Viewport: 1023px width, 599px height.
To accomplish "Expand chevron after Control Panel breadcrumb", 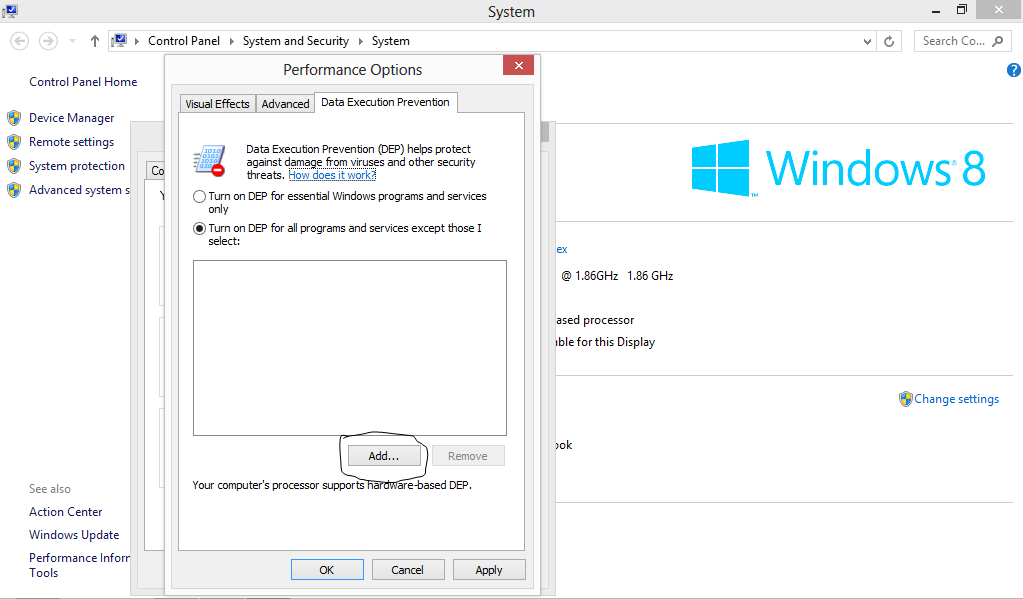I will pos(232,41).
